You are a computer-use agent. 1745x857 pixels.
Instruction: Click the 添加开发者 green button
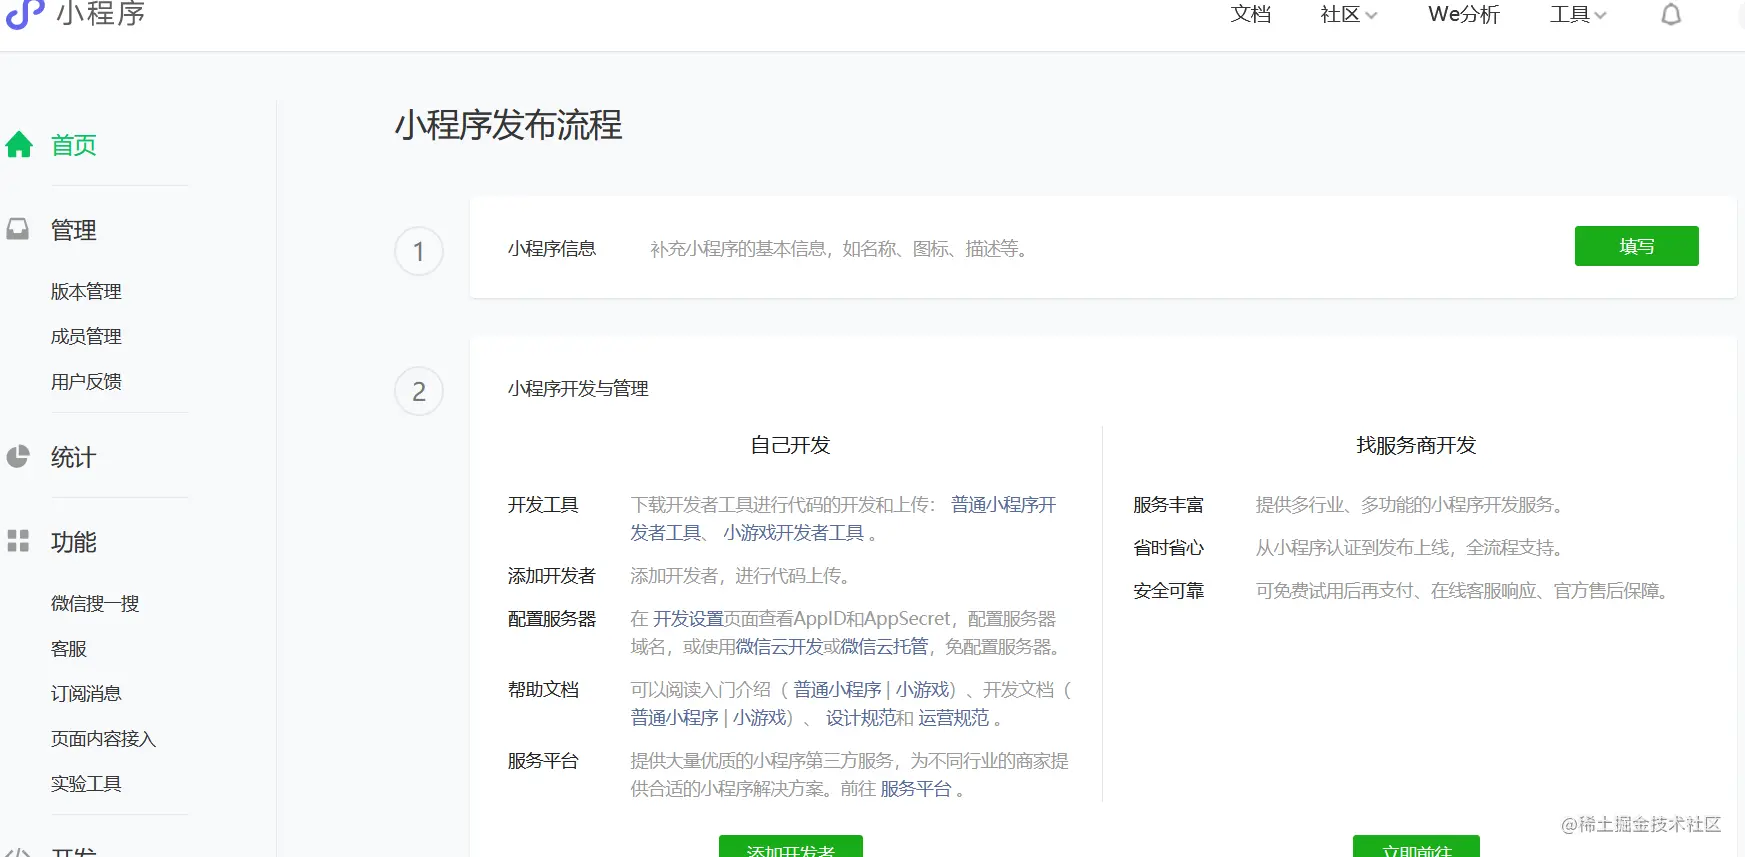[x=790, y=847]
